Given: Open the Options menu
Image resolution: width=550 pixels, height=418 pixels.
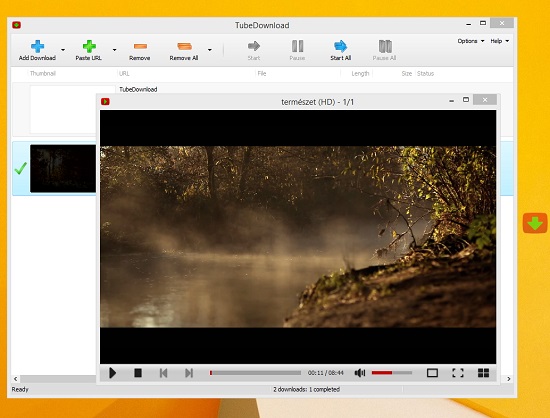Looking at the screenshot, I should [471, 41].
